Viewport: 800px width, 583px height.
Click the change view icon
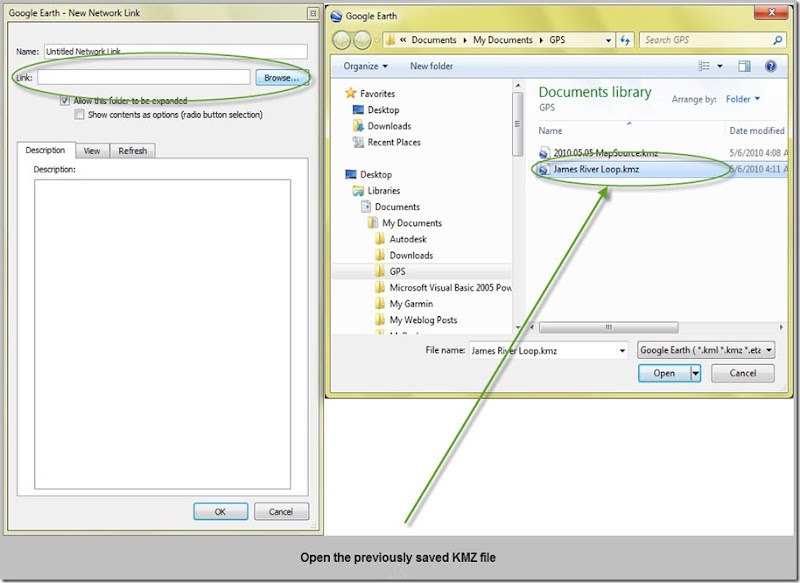click(704, 66)
